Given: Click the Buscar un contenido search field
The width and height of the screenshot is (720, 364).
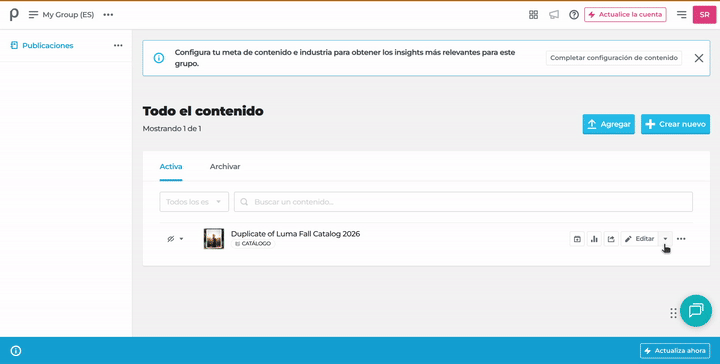Looking at the screenshot, I should pos(463,202).
